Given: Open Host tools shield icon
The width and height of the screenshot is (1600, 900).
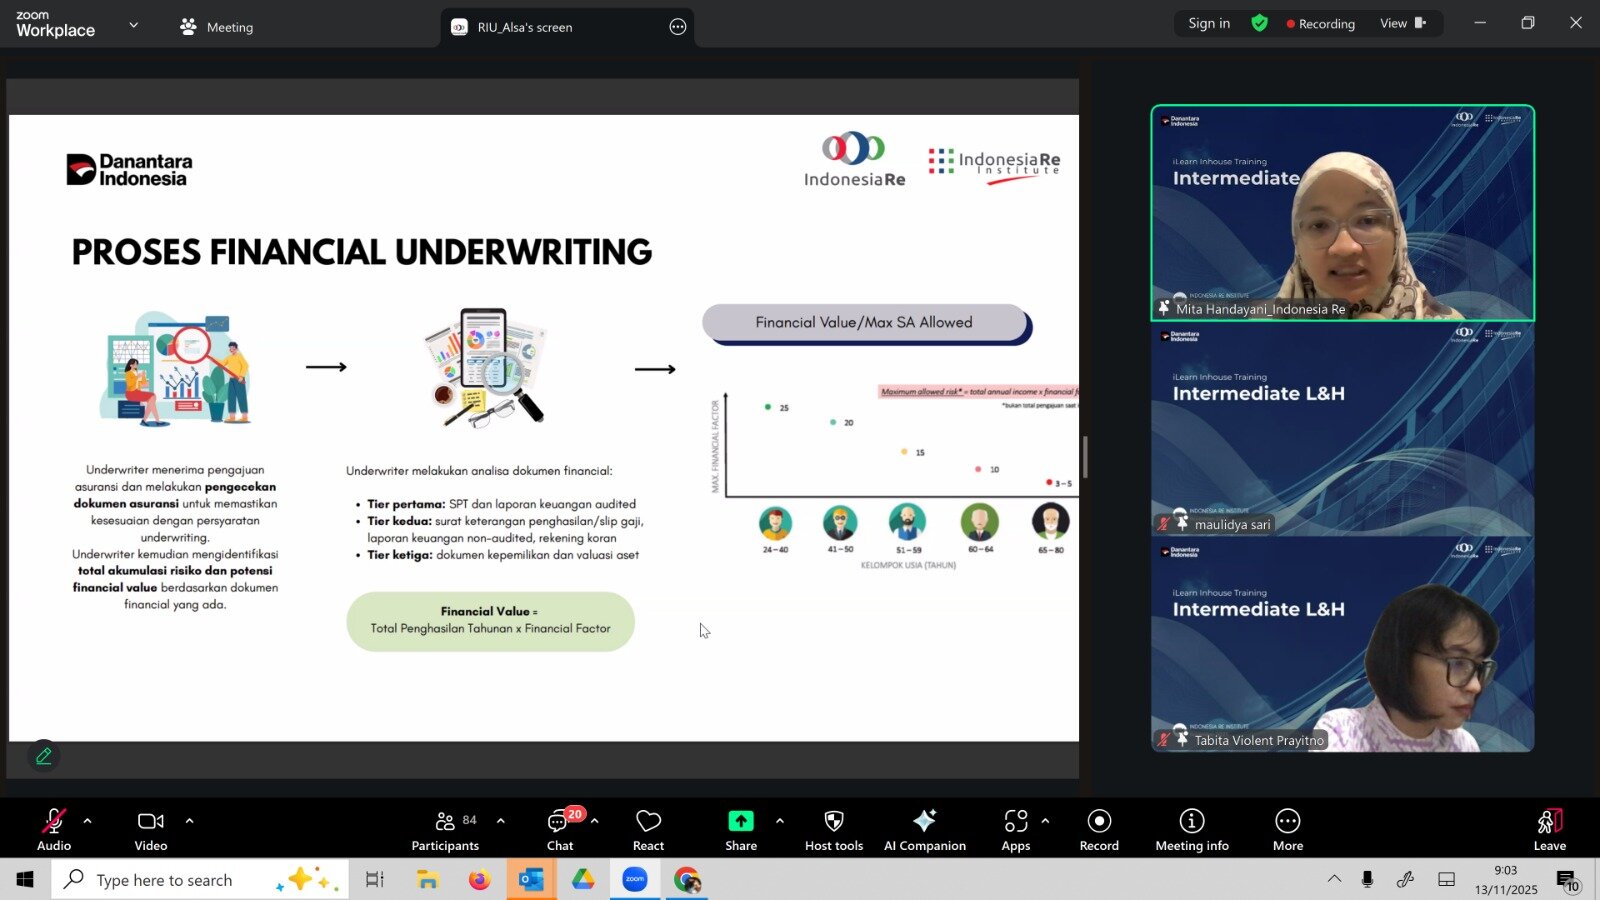Looking at the screenshot, I should [x=833, y=829].
